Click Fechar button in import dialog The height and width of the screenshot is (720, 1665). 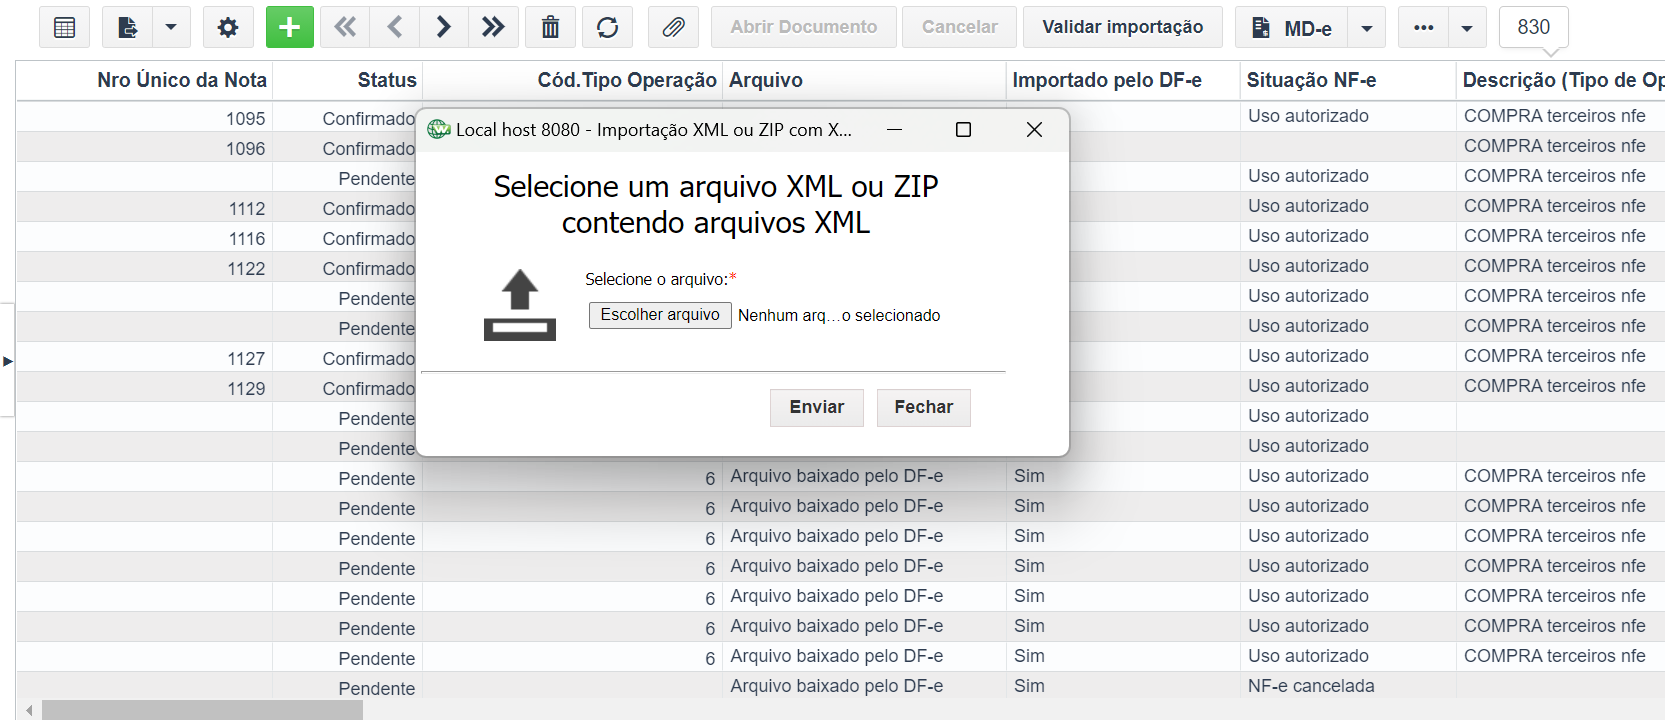[x=924, y=407]
